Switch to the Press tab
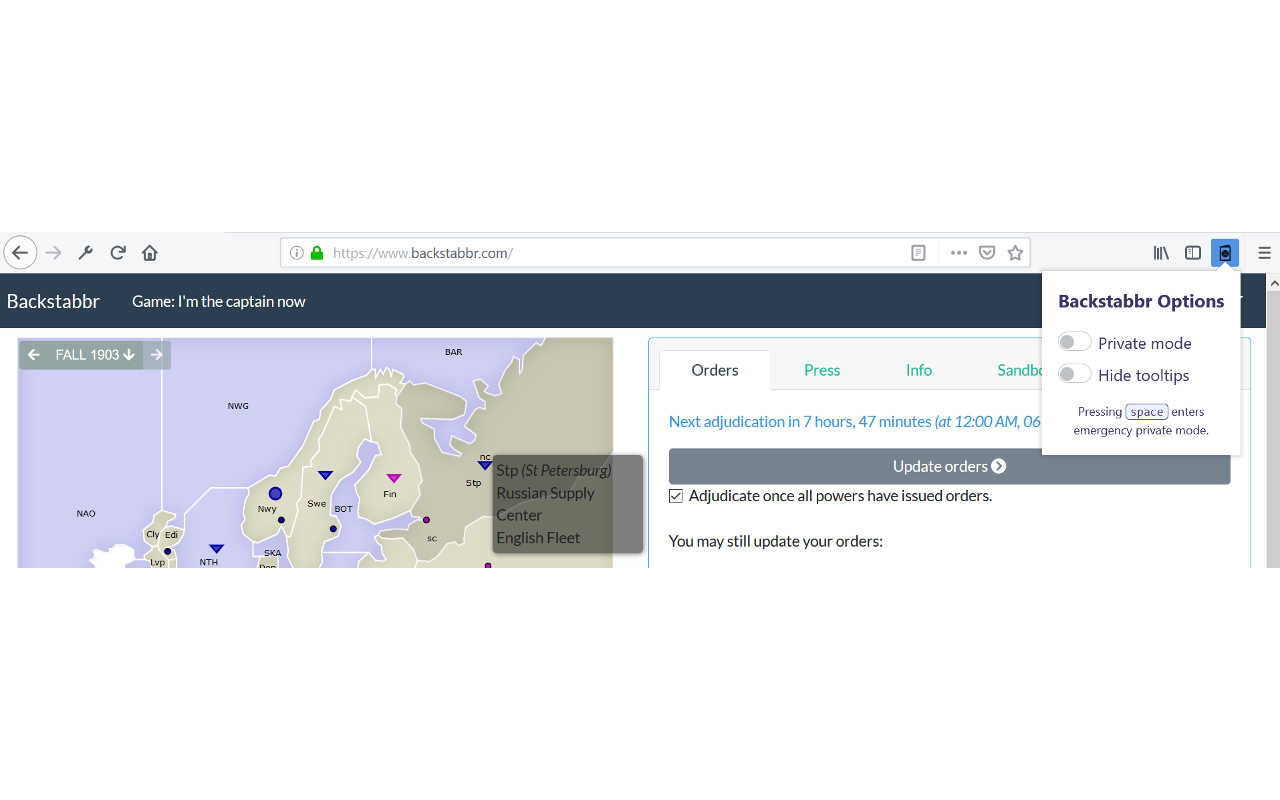The height and width of the screenshot is (800, 1280). click(822, 370)
